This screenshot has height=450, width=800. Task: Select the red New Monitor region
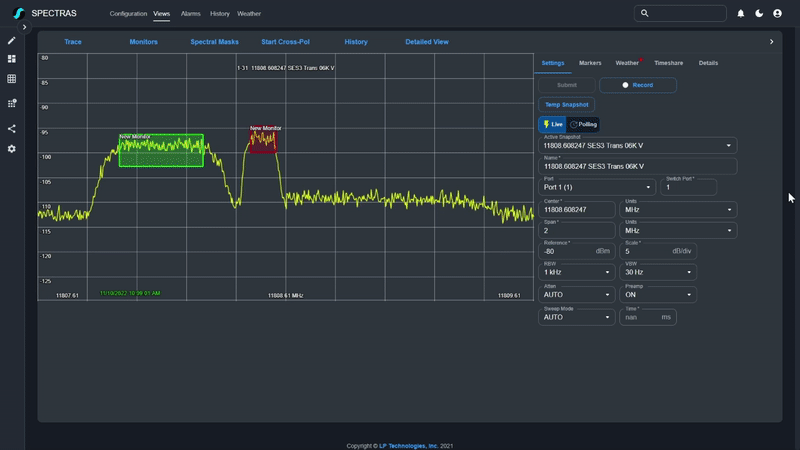pyautogui.click(x=263, y=141)
